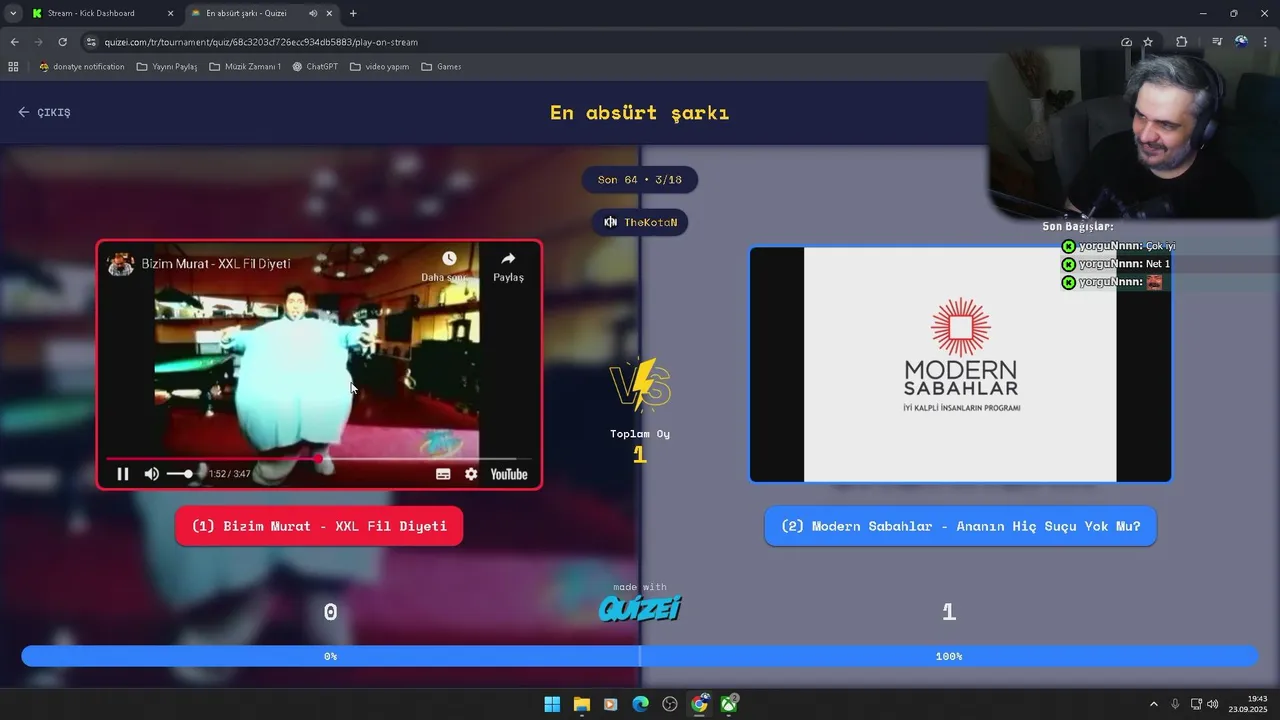This screenshot has height=720, width=1280.
Task: Mute the YouTube player volume icon
Action: 151,474
